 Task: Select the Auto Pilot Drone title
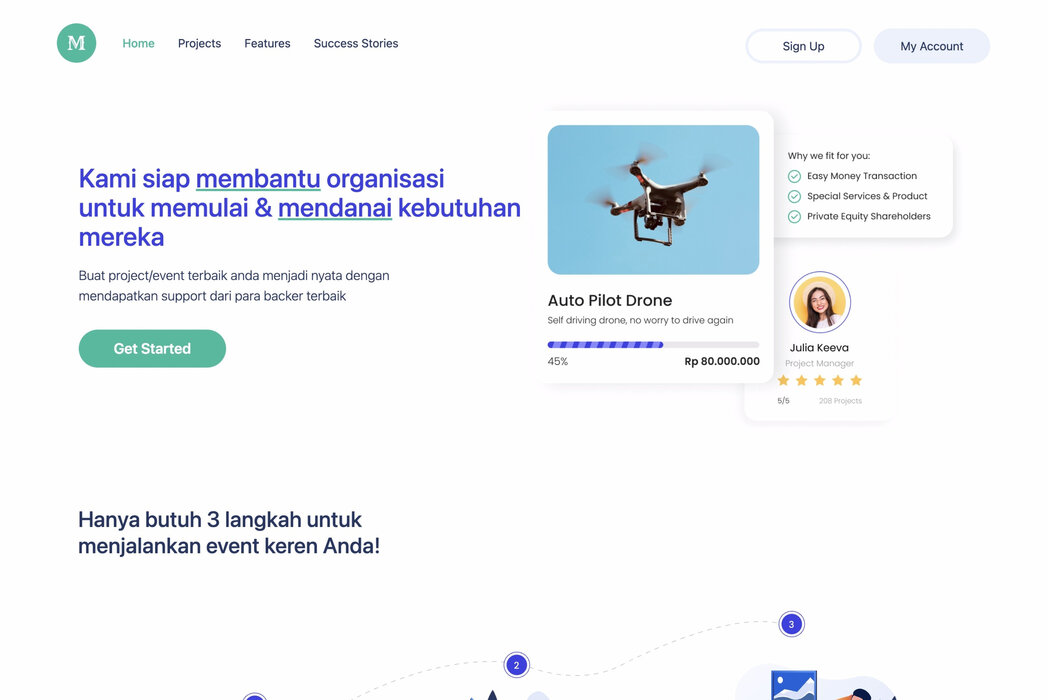(610, 300)
